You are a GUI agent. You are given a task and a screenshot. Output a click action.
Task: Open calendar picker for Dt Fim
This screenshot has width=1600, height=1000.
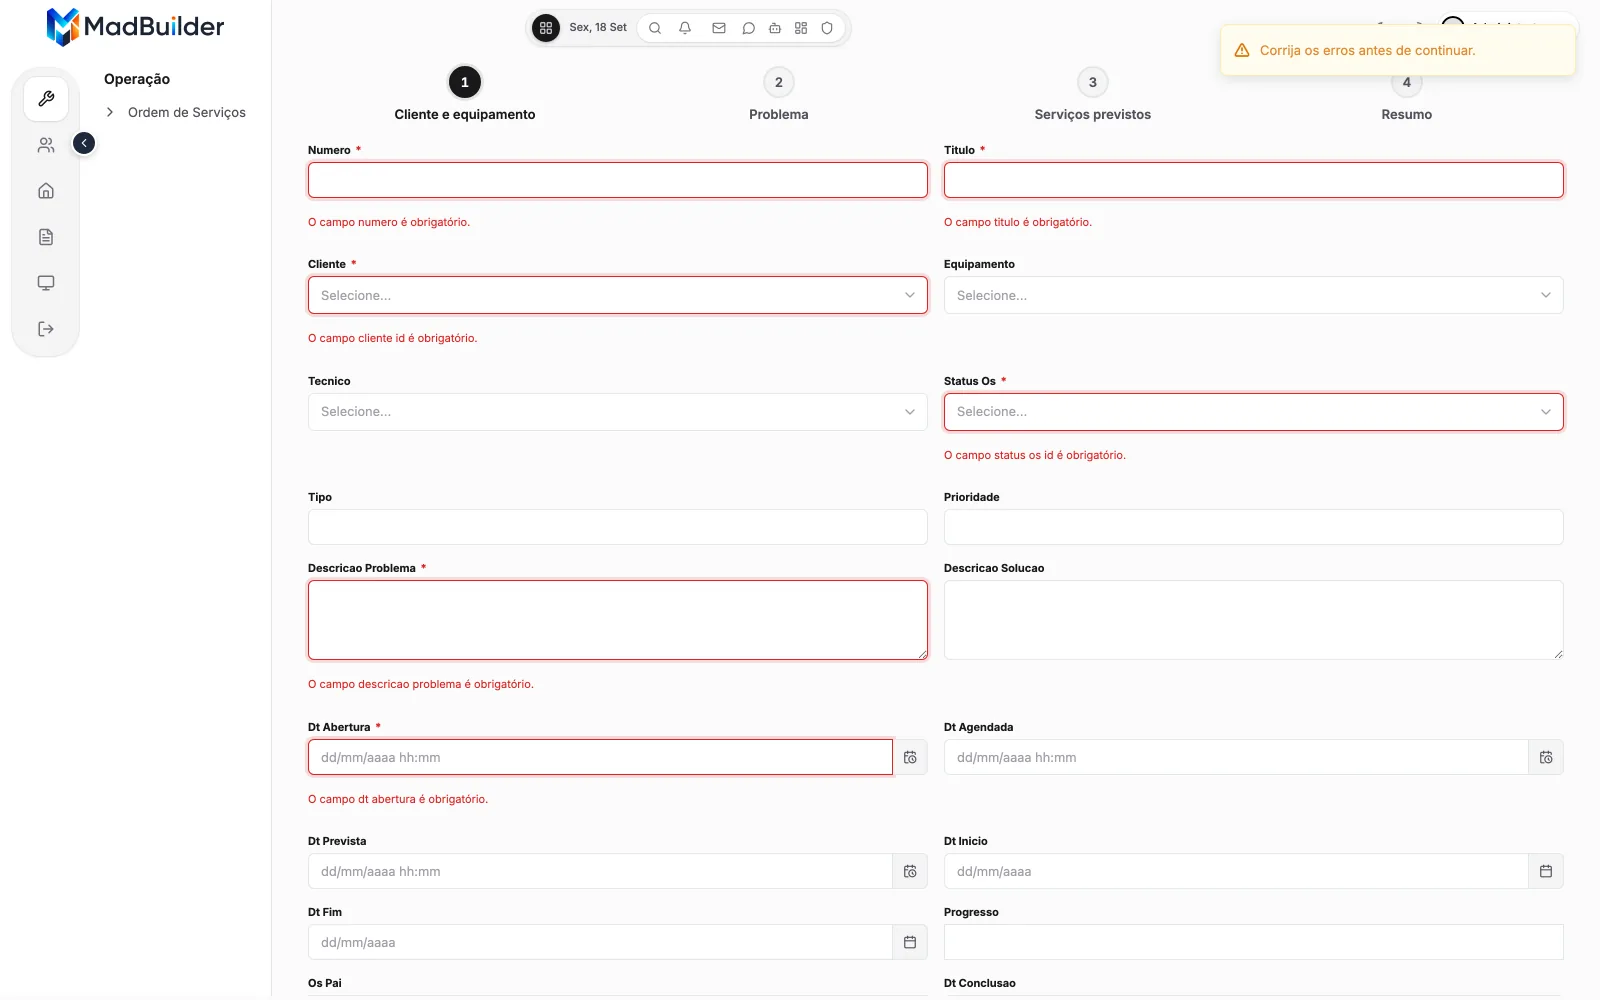tap(910, 942)
